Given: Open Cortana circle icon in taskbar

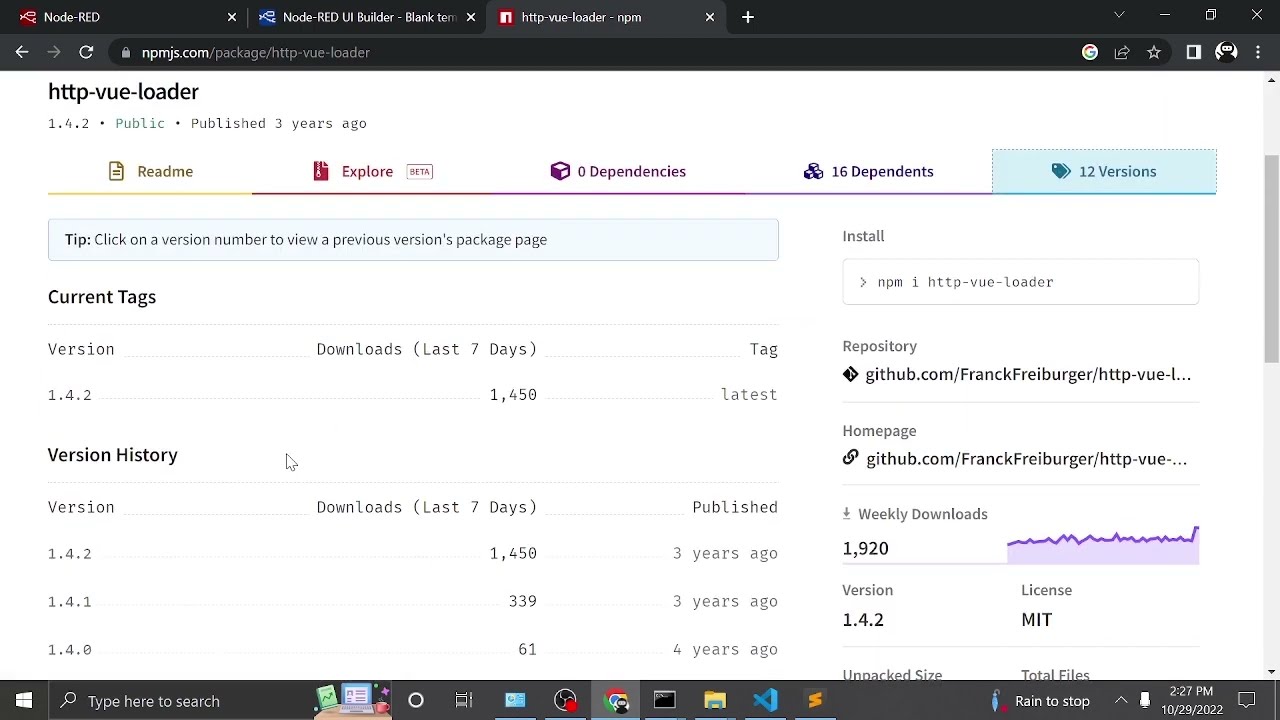Looking at the screenshot, I should pyautogui.click(x=416, y=700).
